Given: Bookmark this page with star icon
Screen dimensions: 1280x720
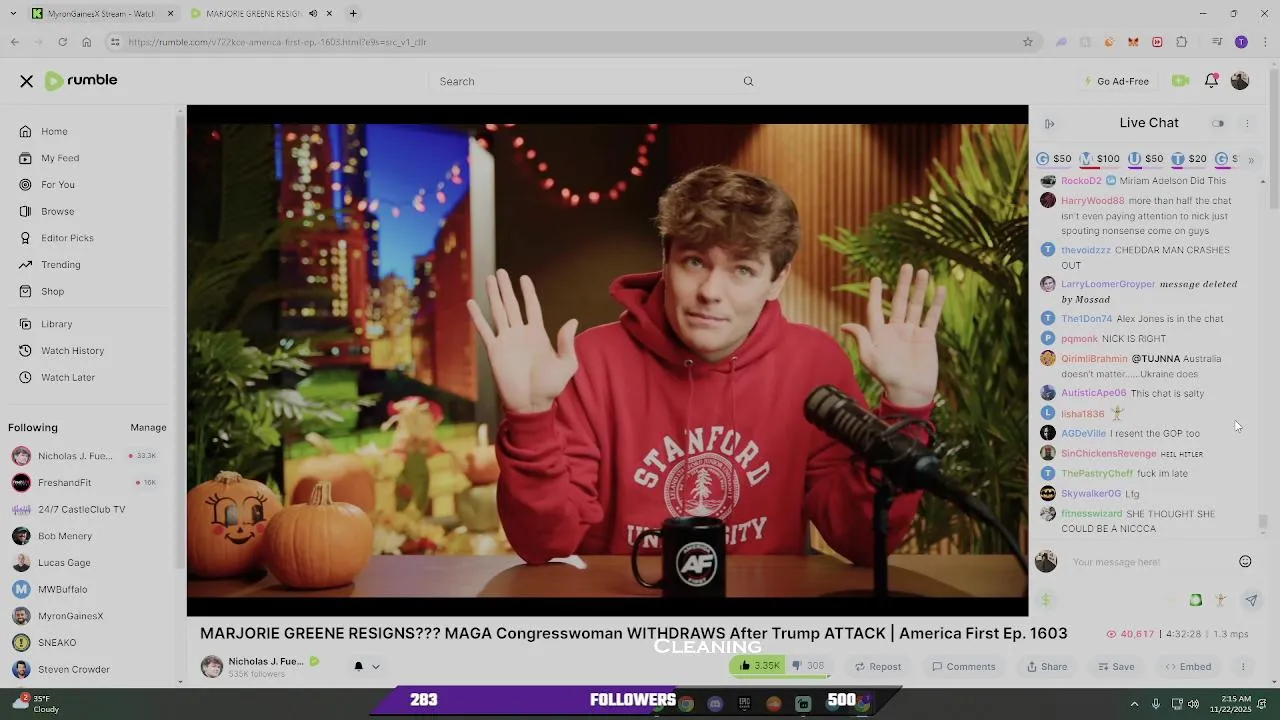Looking at the screenshot, I should click(1027, 42).
